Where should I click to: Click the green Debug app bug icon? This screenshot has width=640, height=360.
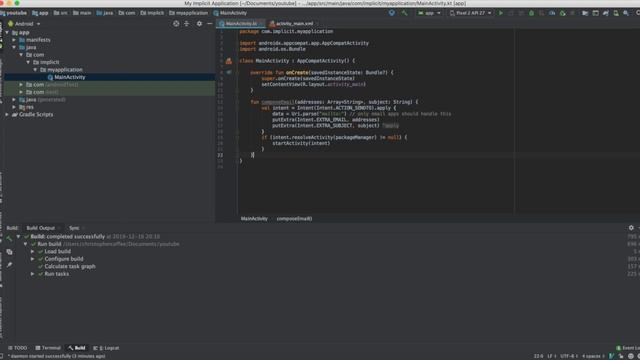click(531, 13)
